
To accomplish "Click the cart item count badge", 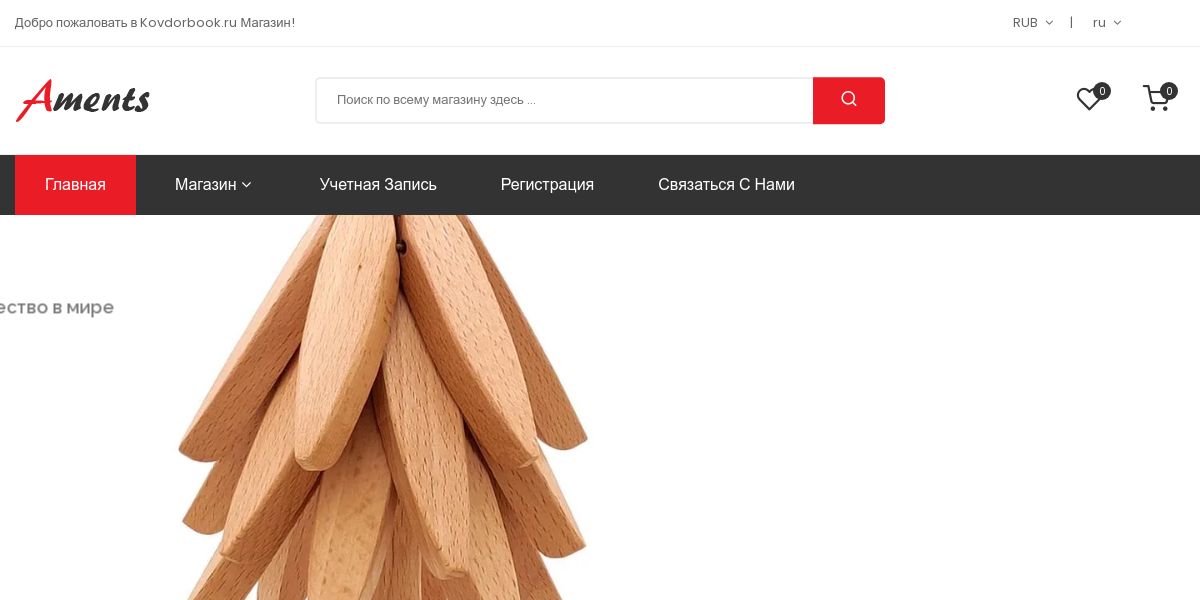I will point(1169,91).
